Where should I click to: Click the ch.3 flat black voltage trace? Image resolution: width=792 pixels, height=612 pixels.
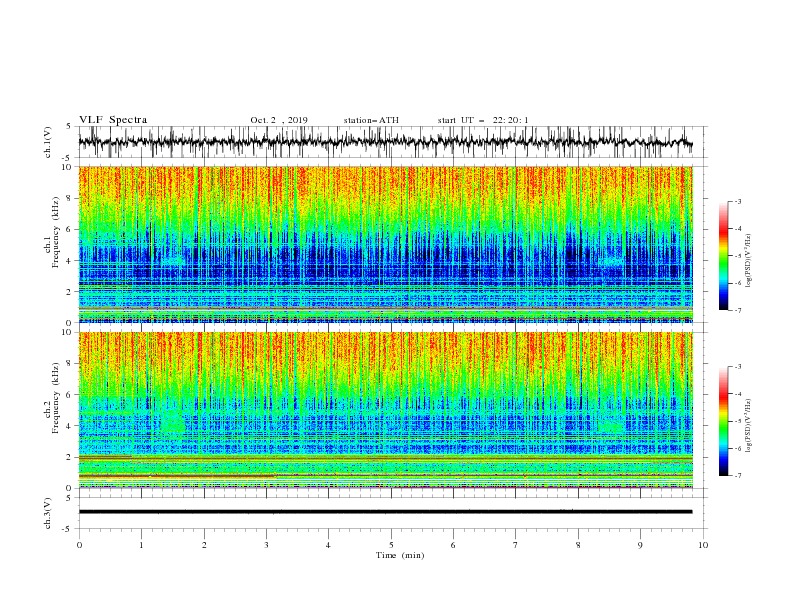coord(385,512)
